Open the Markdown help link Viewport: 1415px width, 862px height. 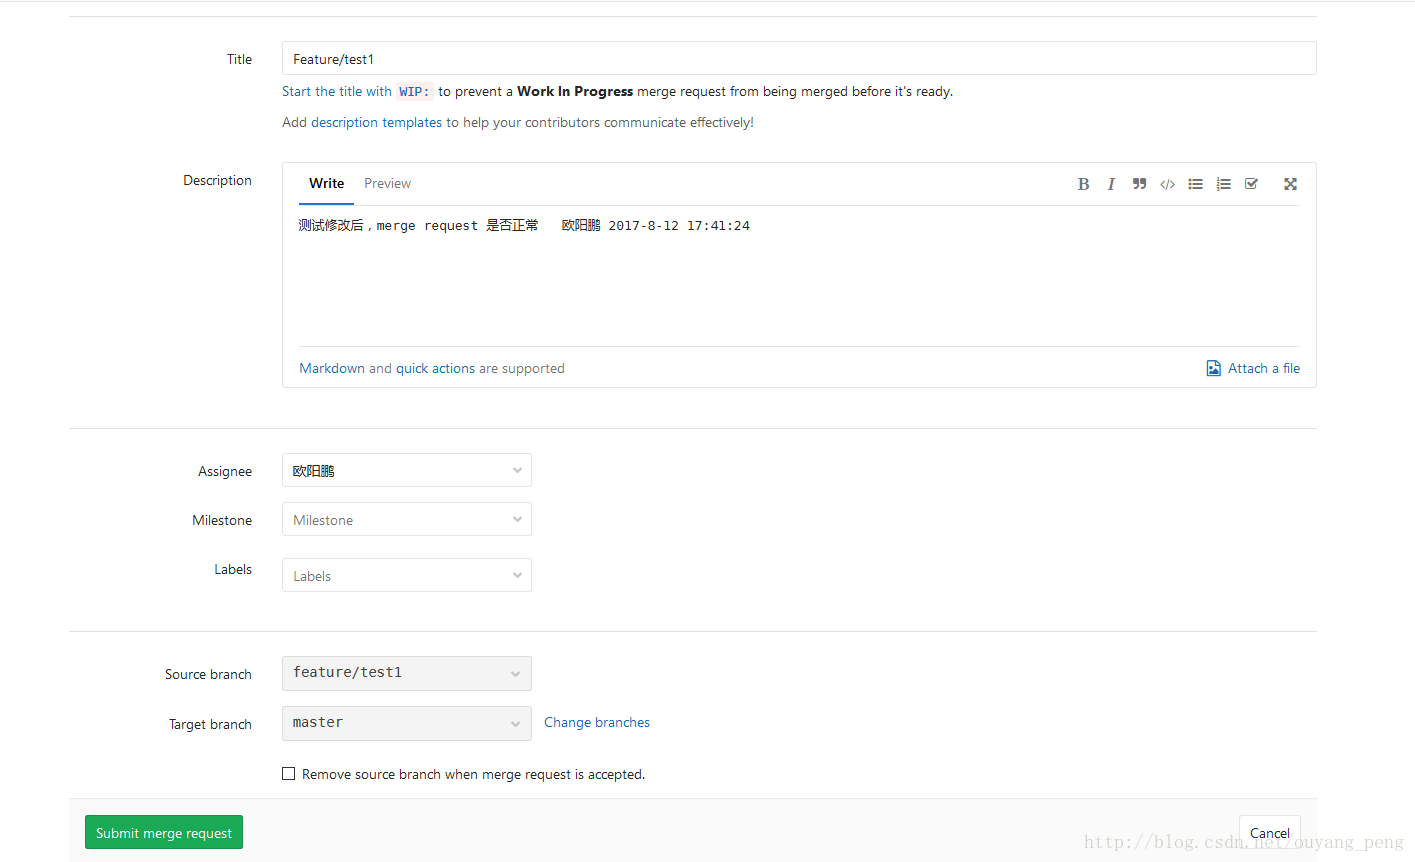[332, 368]
